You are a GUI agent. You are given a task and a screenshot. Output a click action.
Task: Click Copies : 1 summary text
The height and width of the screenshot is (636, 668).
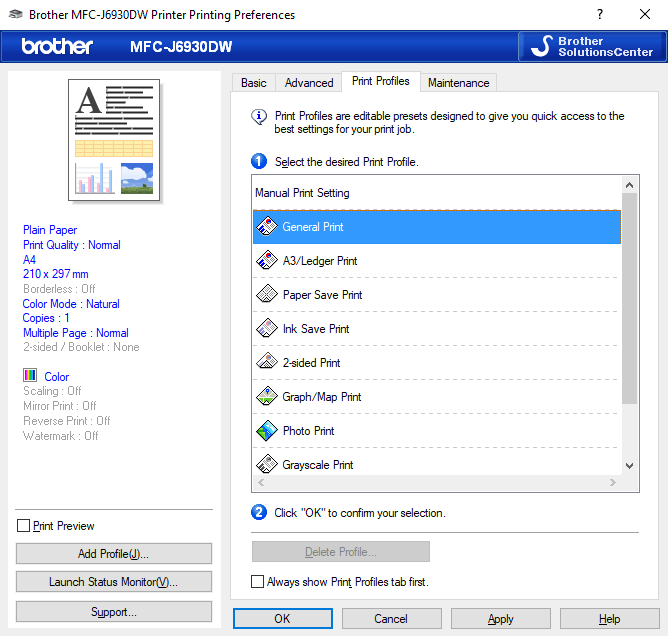point(46,318)
